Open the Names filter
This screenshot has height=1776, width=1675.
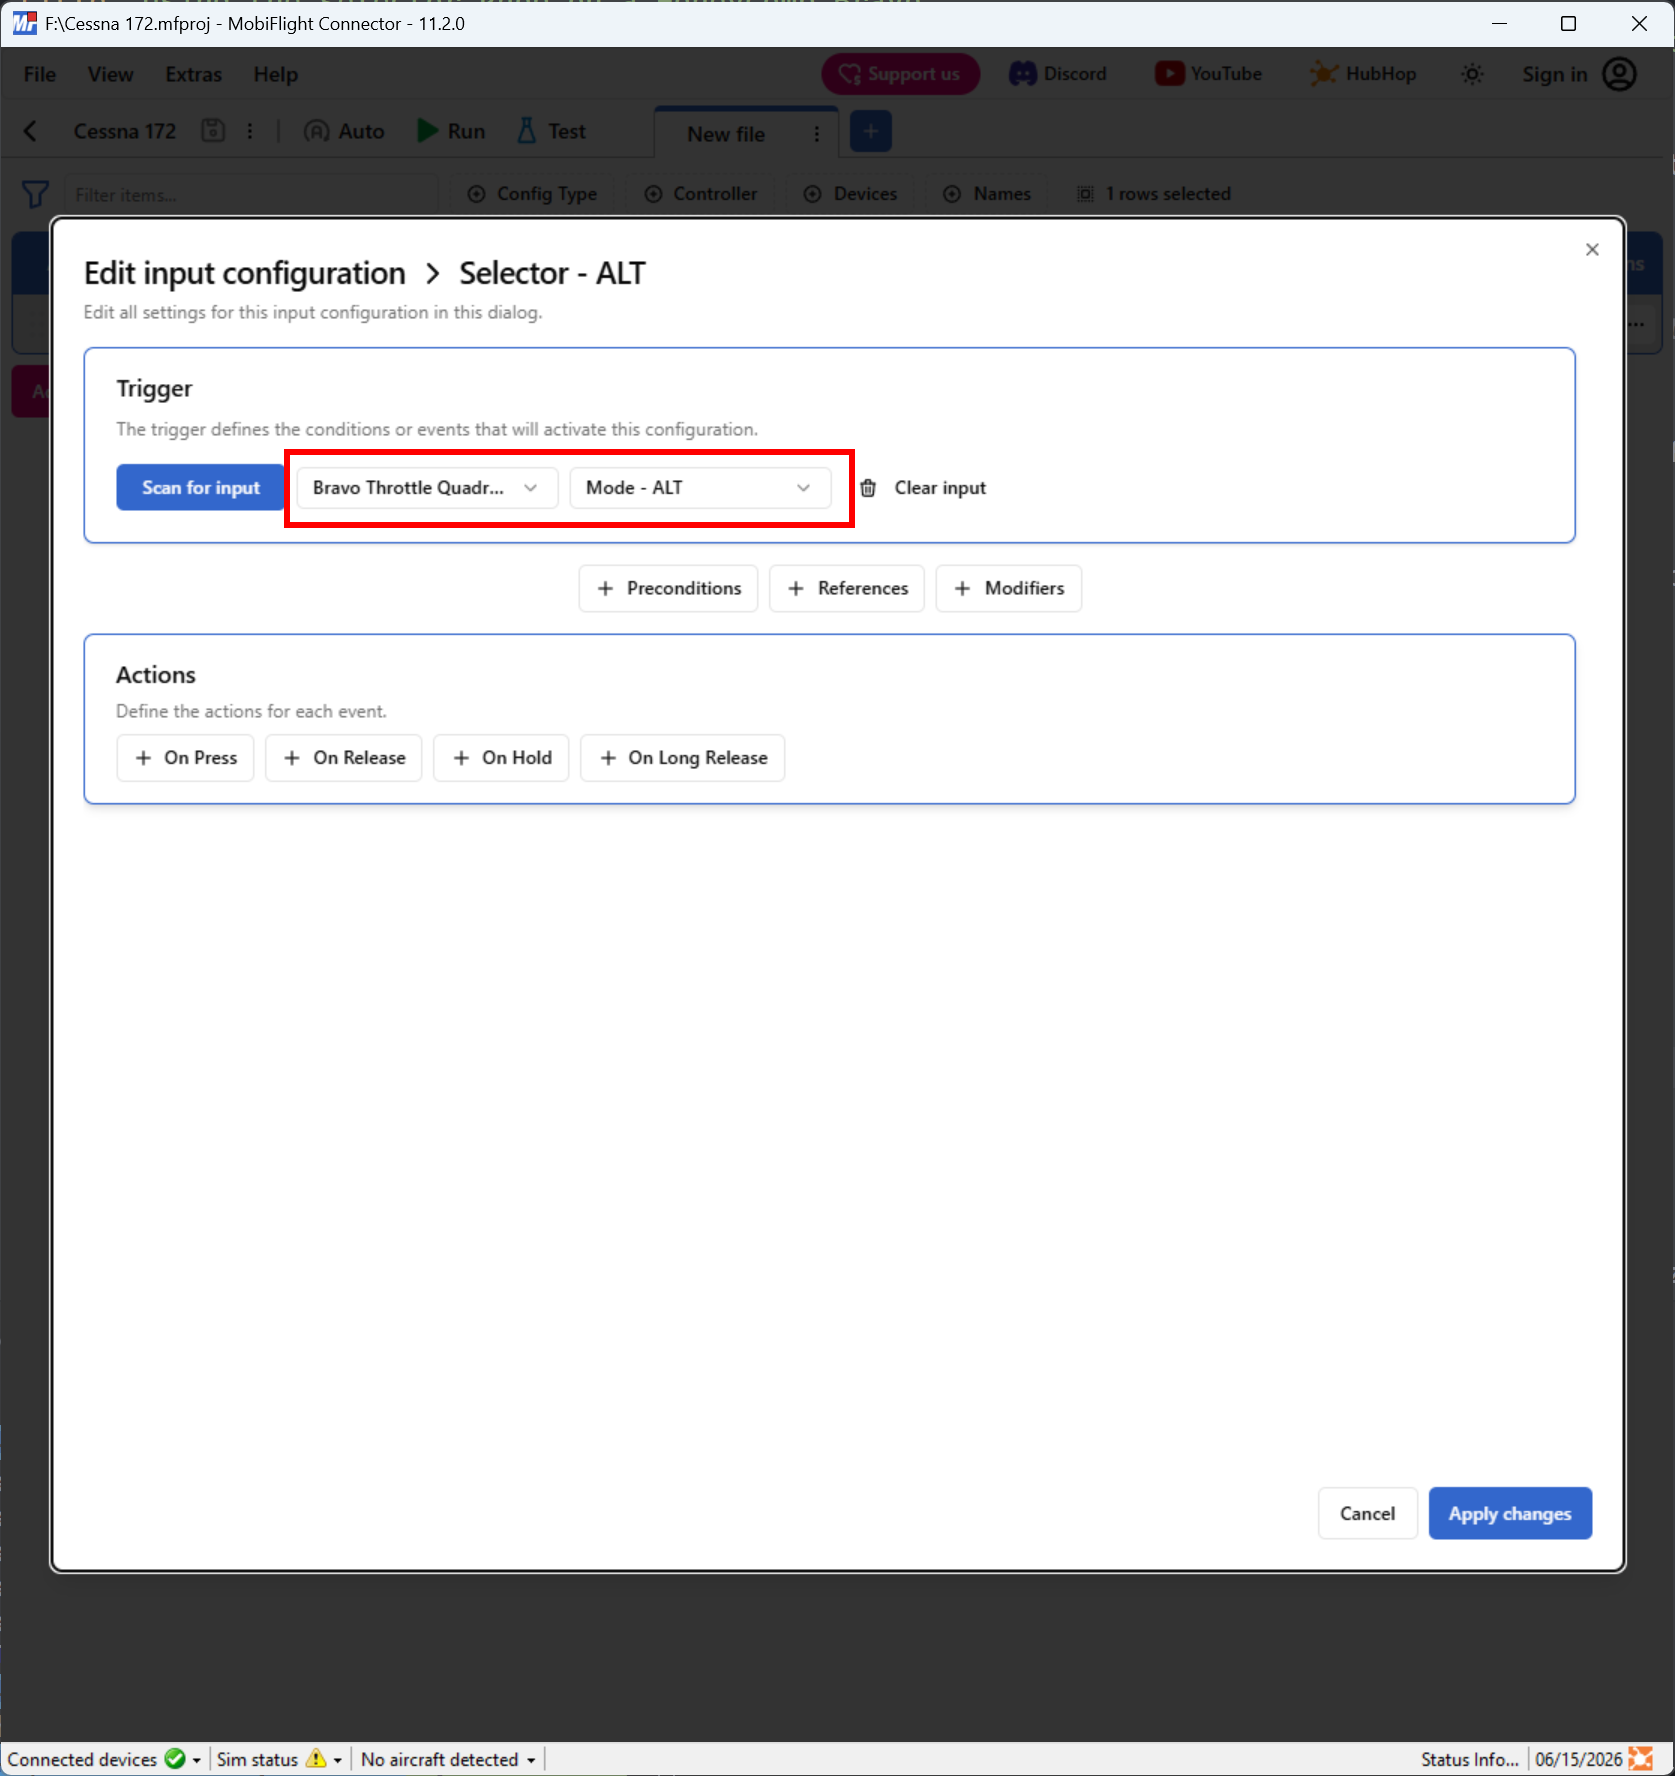tap(987, 194)
